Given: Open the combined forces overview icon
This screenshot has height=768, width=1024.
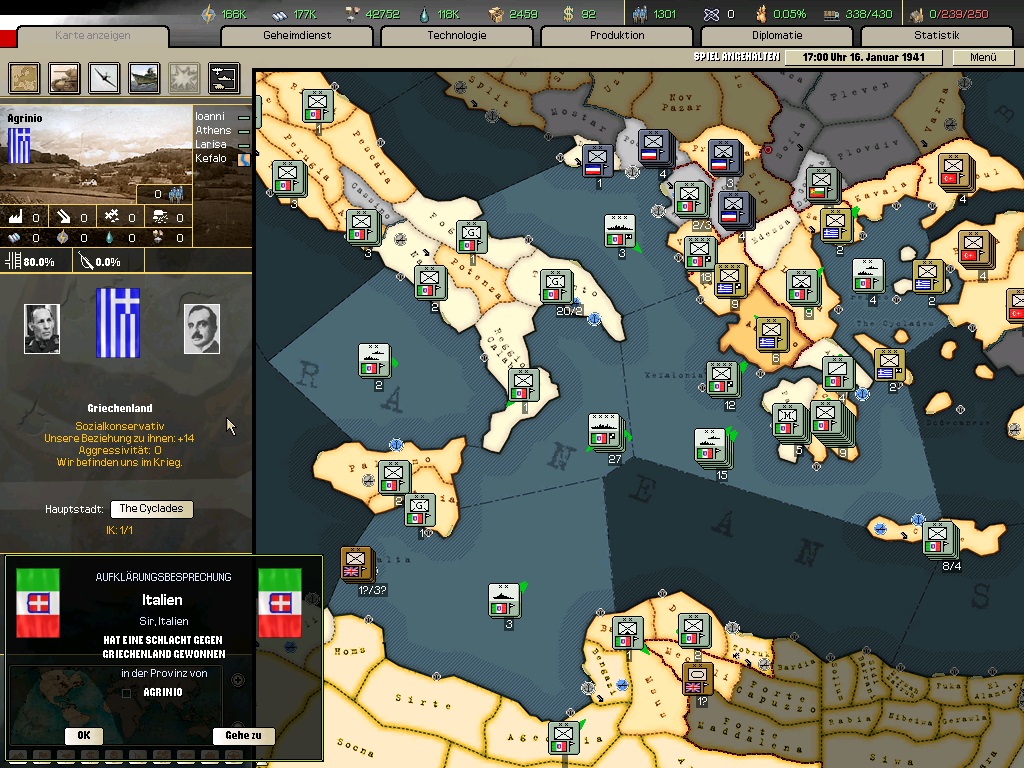Looking at the screenshot, I should coord(223,77).
